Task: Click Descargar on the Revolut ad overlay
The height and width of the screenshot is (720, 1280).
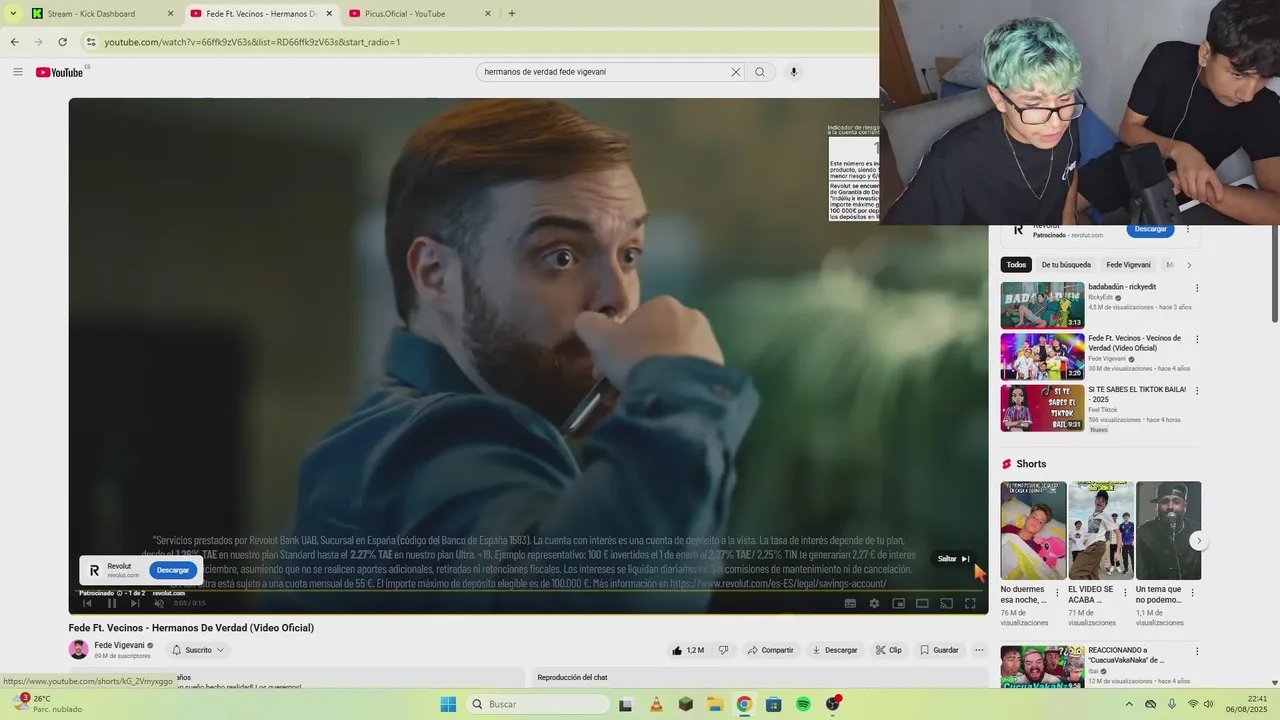Action: (173, 570)
